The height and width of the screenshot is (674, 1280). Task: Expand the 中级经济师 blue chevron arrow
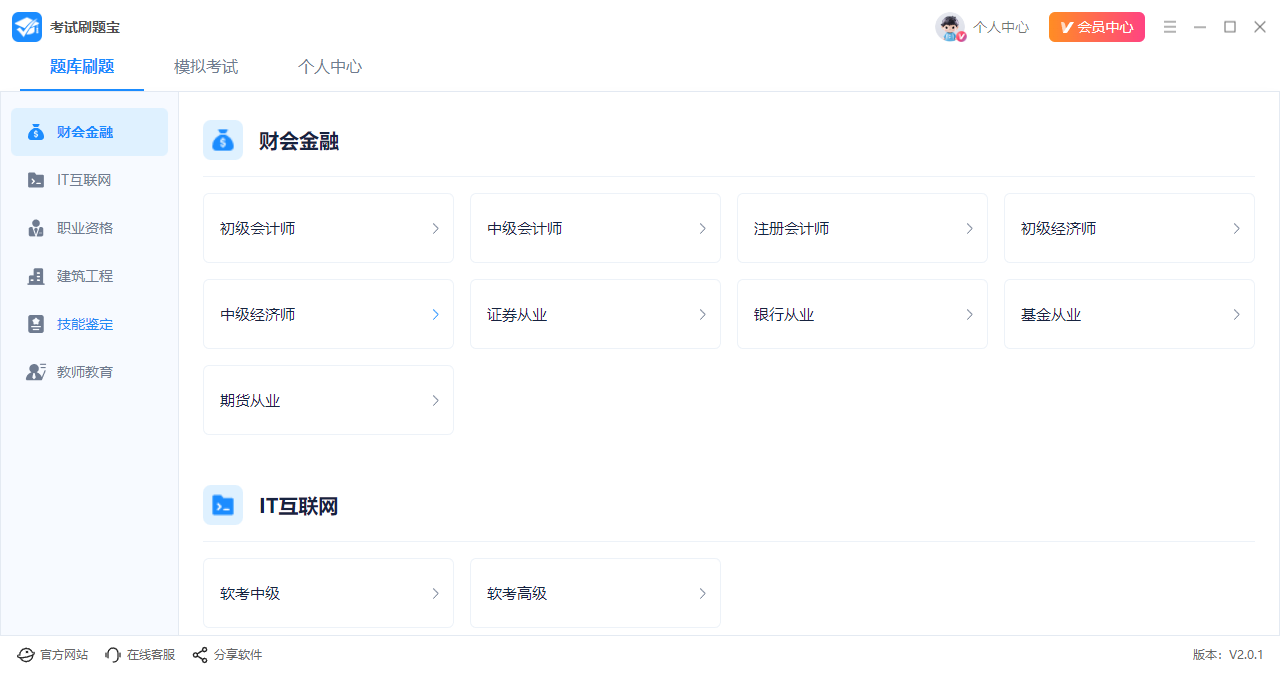click(x=435, y=314)
